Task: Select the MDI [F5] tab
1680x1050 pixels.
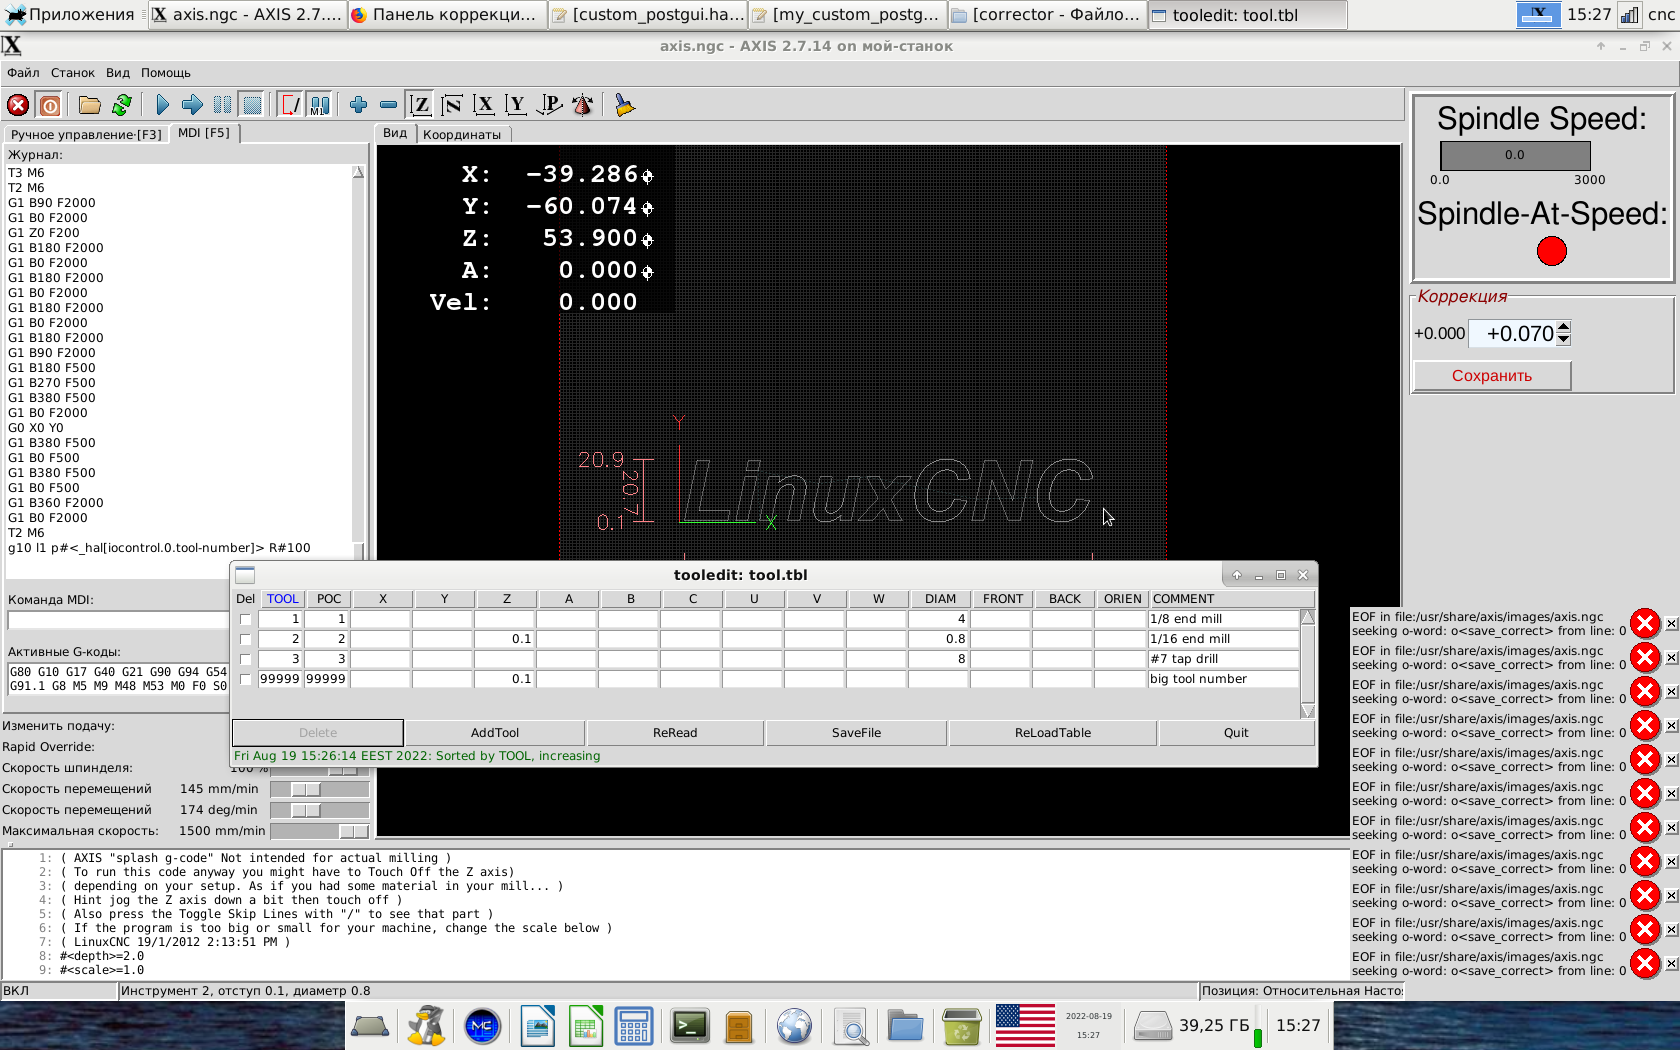Action: pyautogui.click(x=204, y=133)
